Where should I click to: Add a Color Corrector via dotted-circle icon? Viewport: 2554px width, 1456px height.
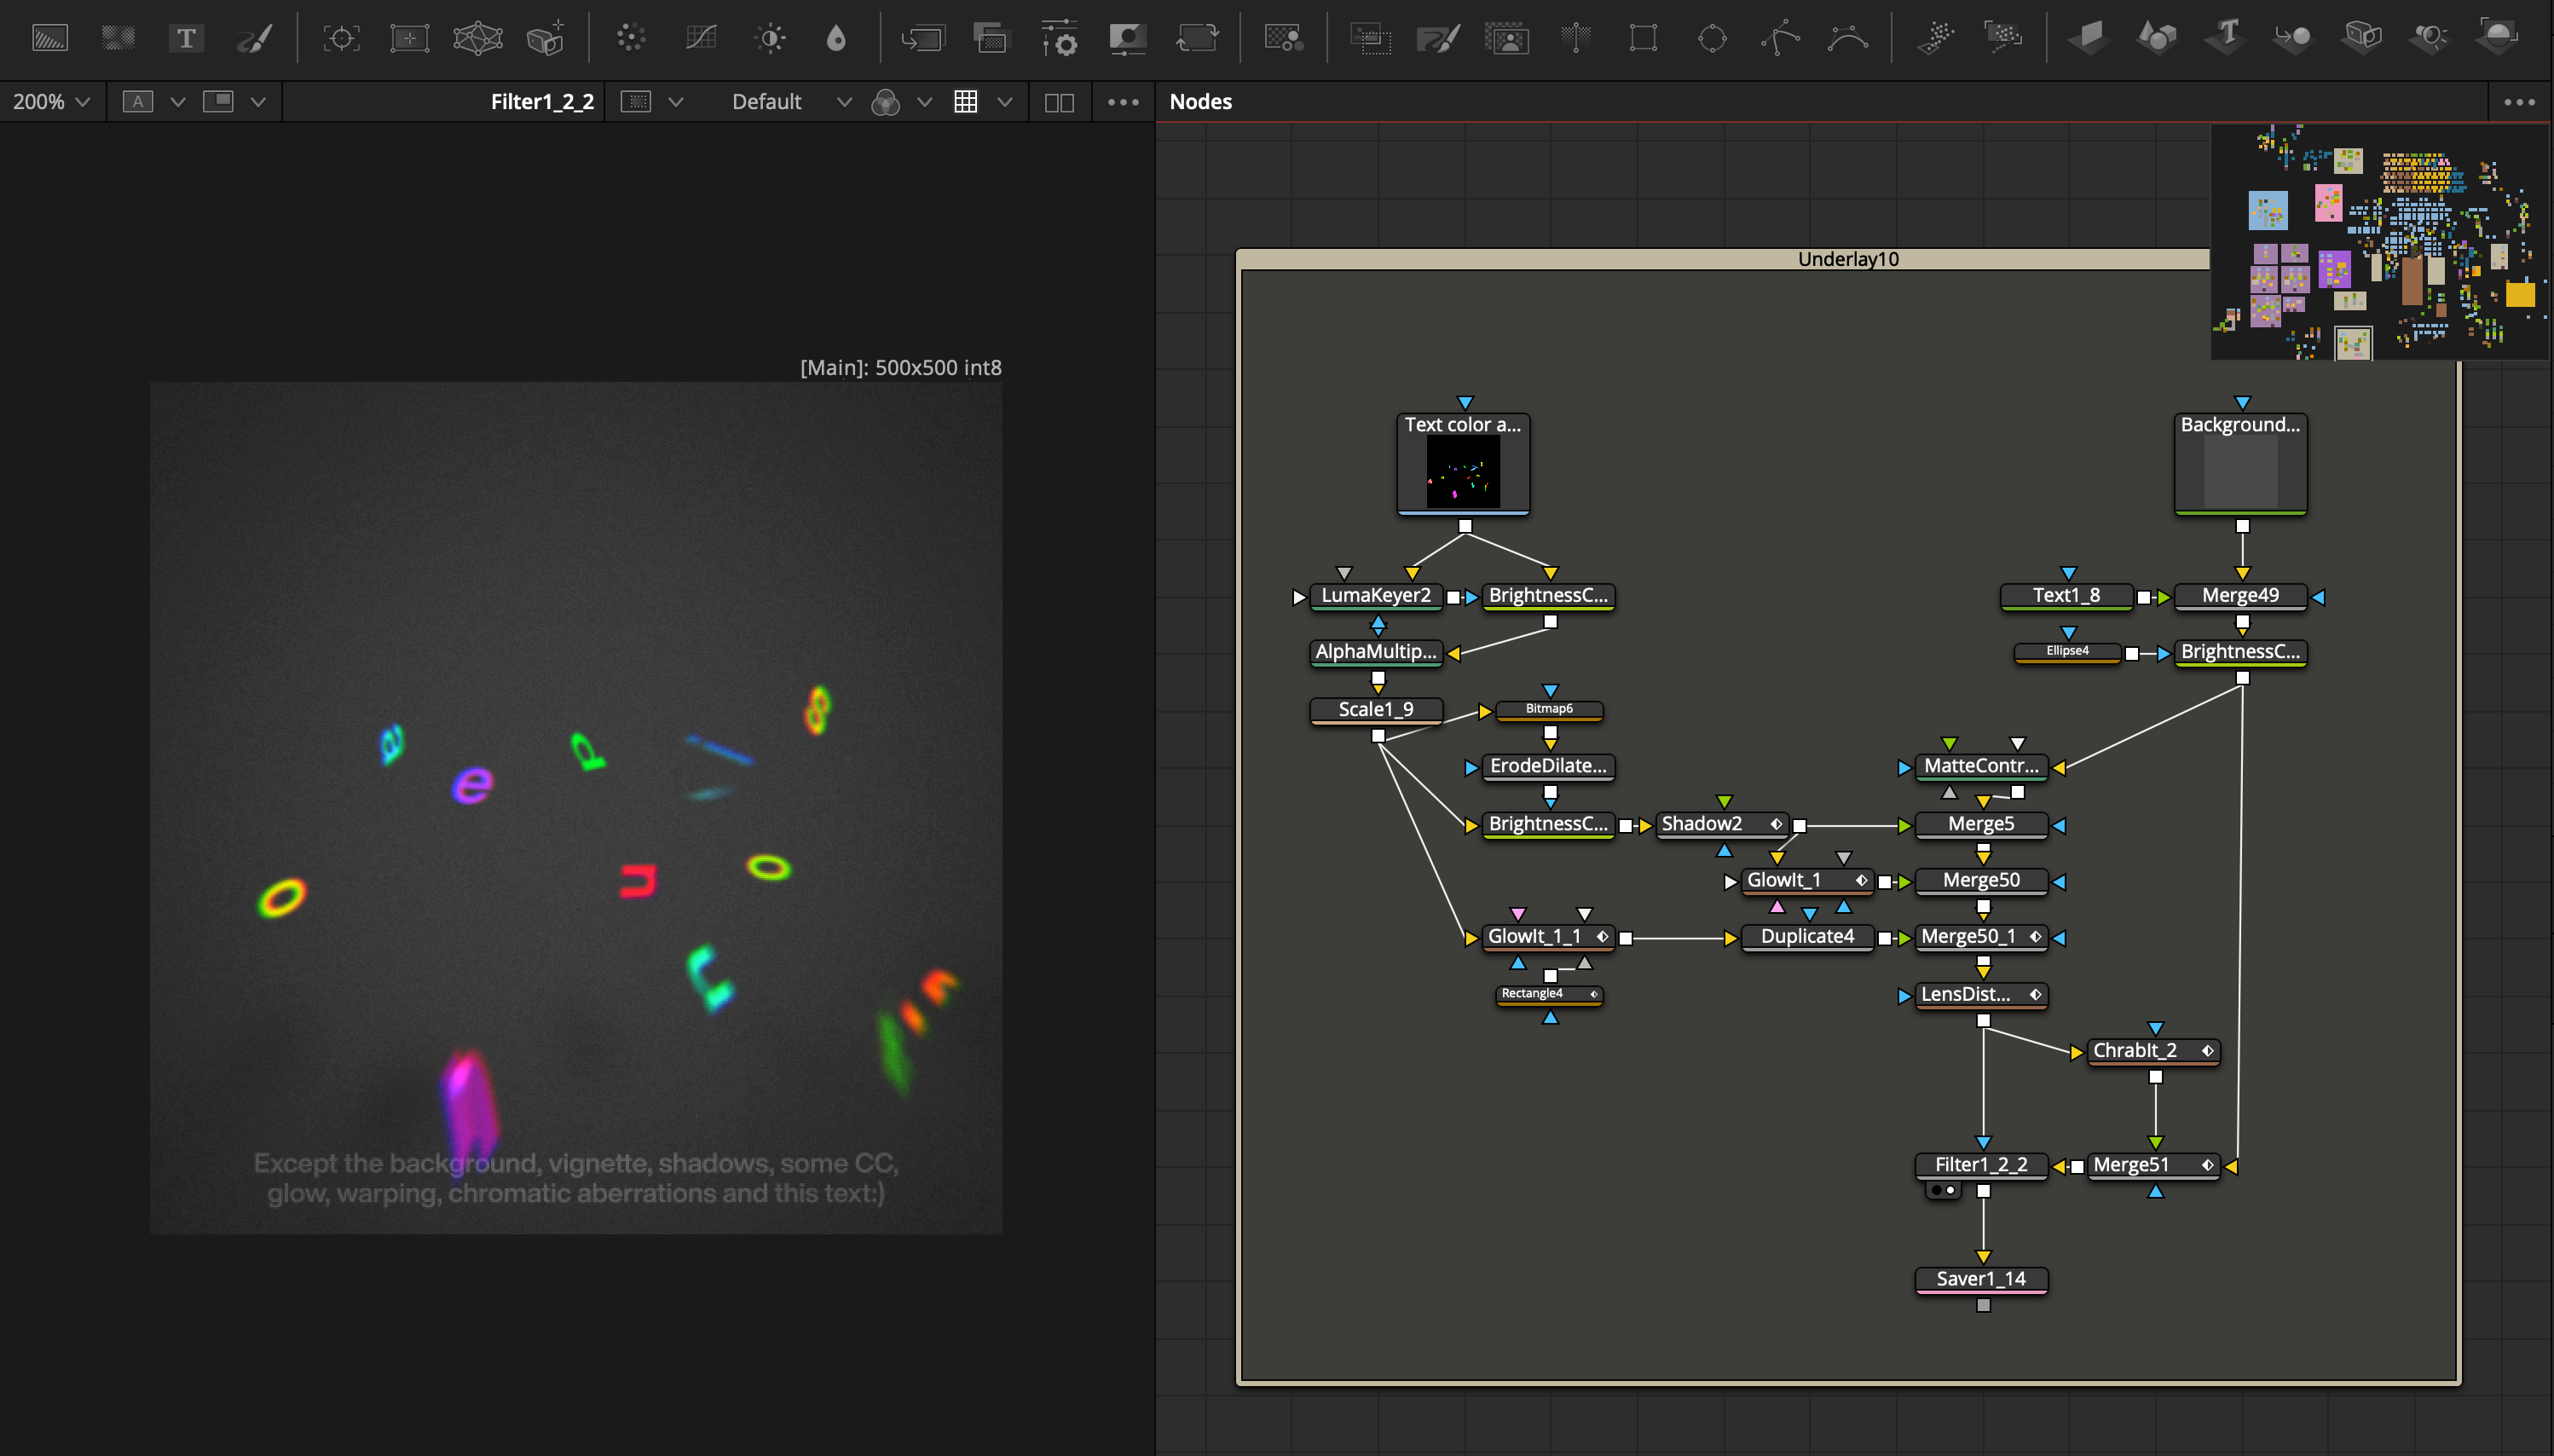point(631,39)
